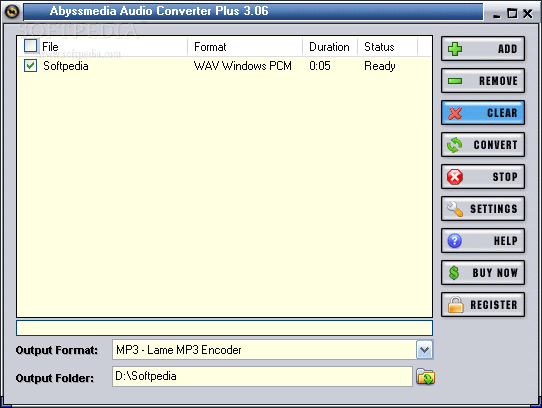Click the conversion progress bar

pos(224,328)
